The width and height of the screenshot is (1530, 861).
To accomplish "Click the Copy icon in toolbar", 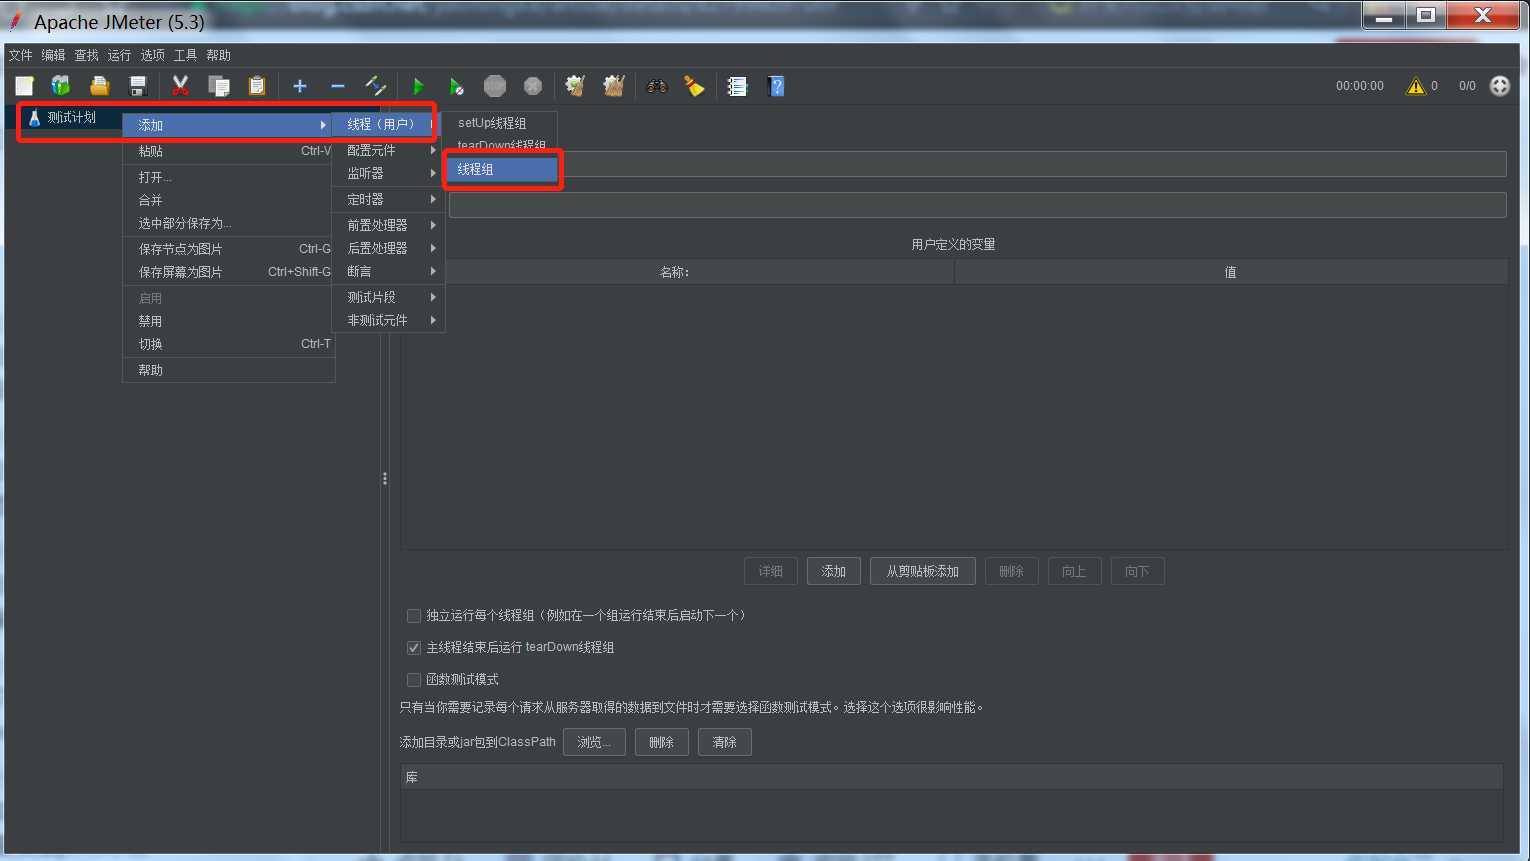I will pos(218,86).
